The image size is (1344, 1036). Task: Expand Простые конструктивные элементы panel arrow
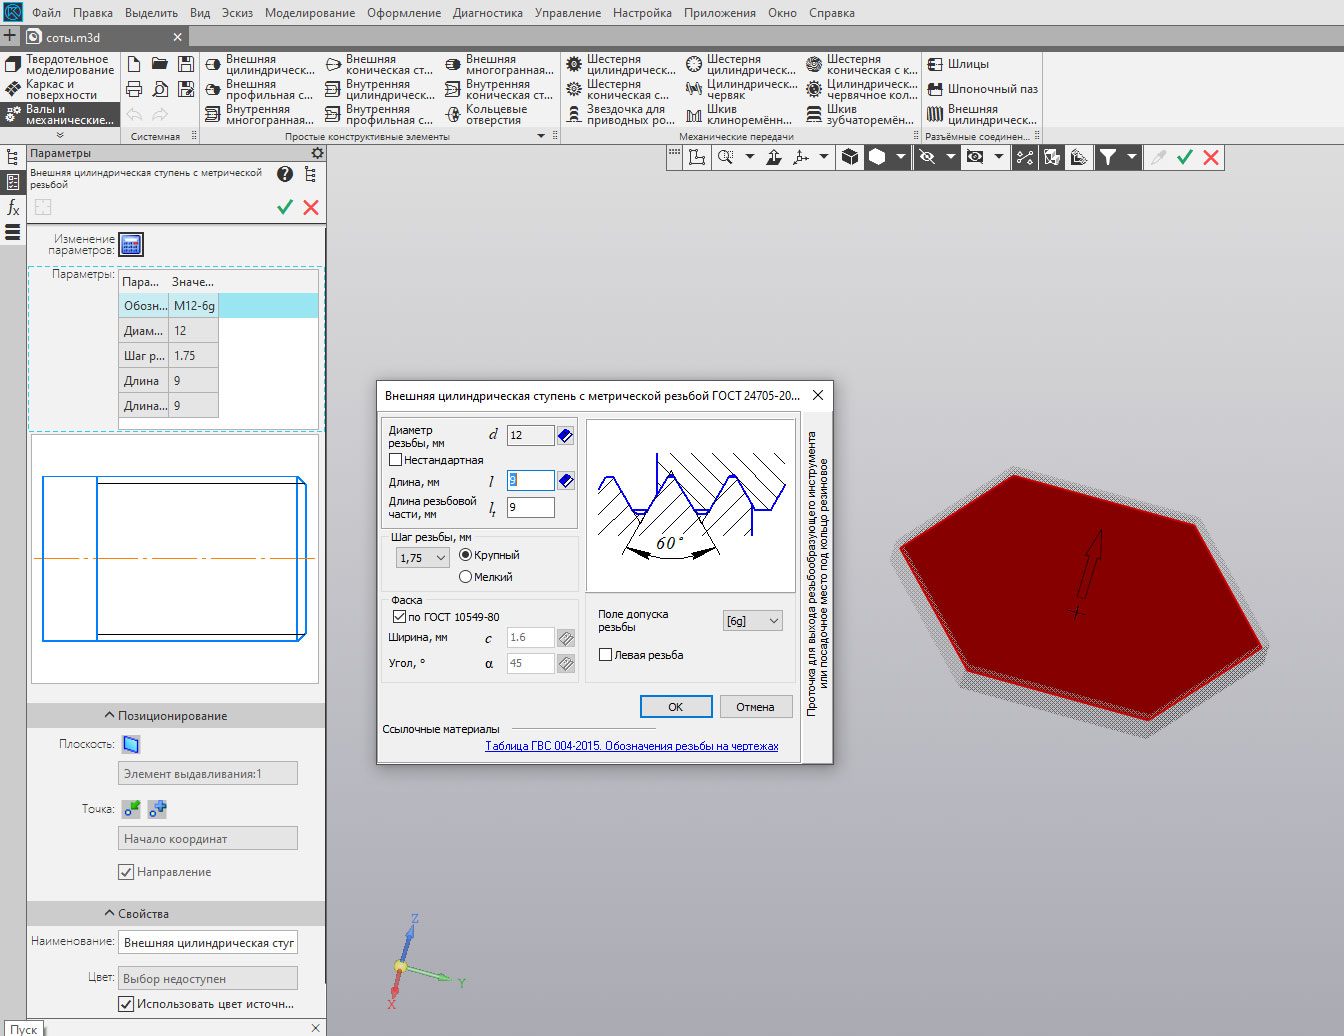(541, 136)
